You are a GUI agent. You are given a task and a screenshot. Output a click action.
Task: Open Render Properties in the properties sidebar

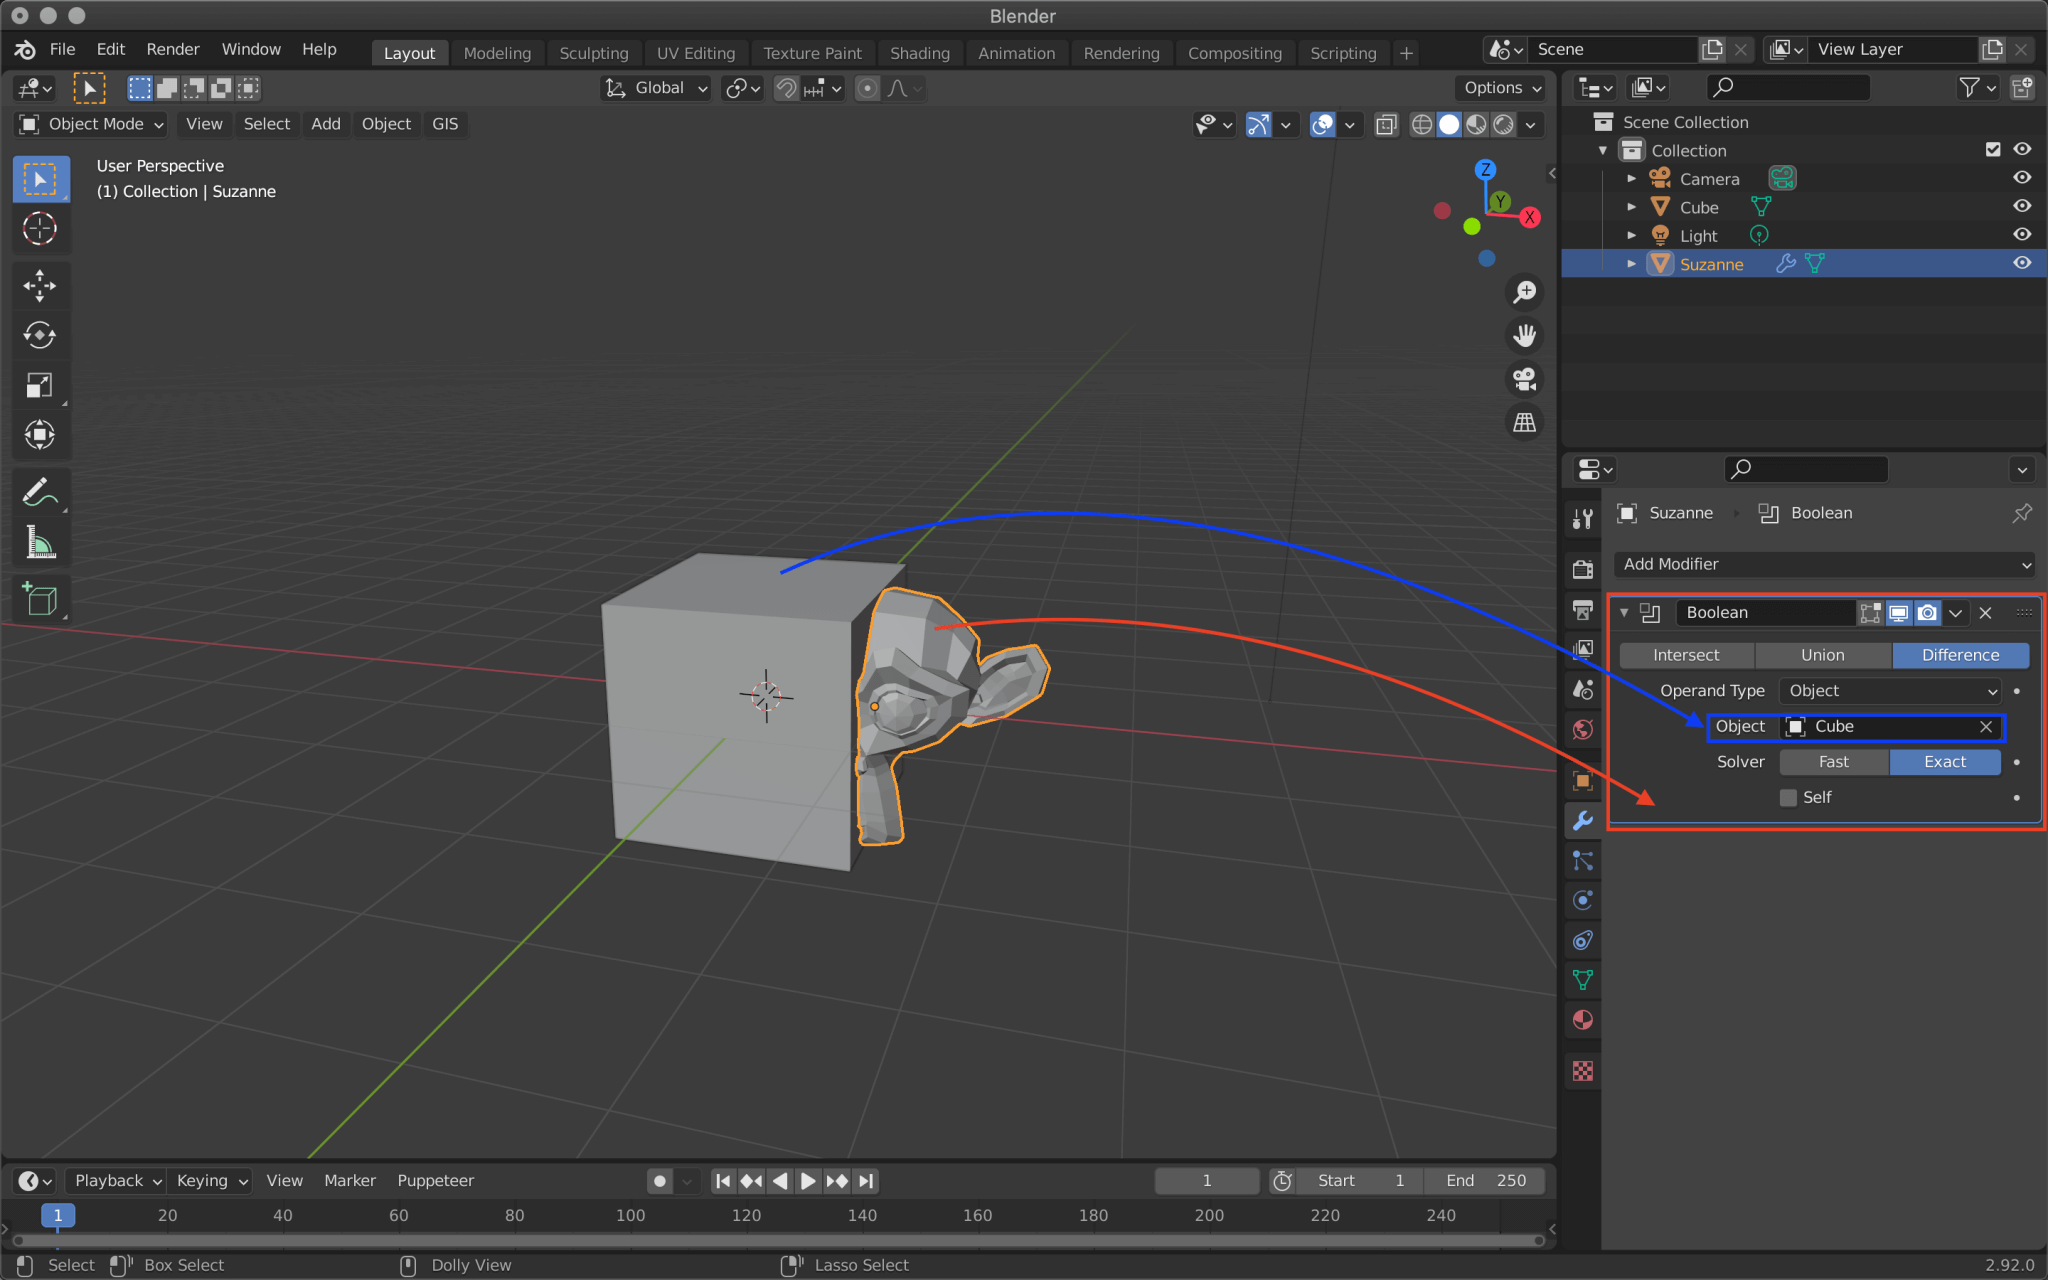click(1583, 568)
